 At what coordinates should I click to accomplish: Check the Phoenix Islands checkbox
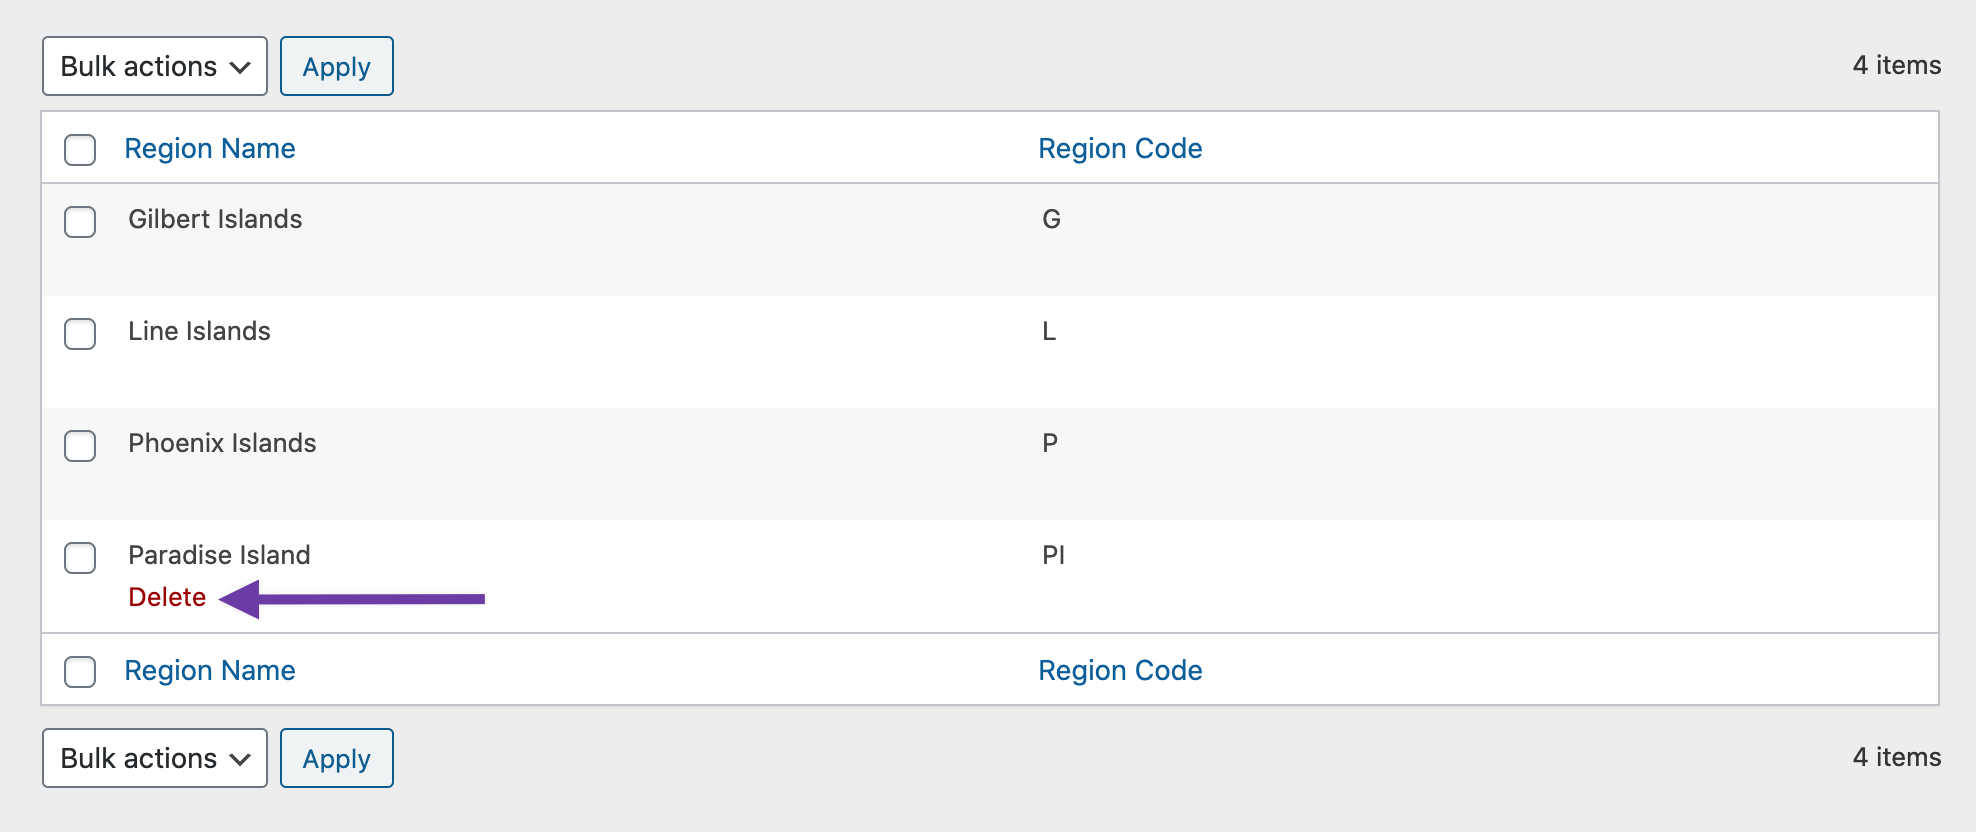pyautogui.click(x=80, y=446)
